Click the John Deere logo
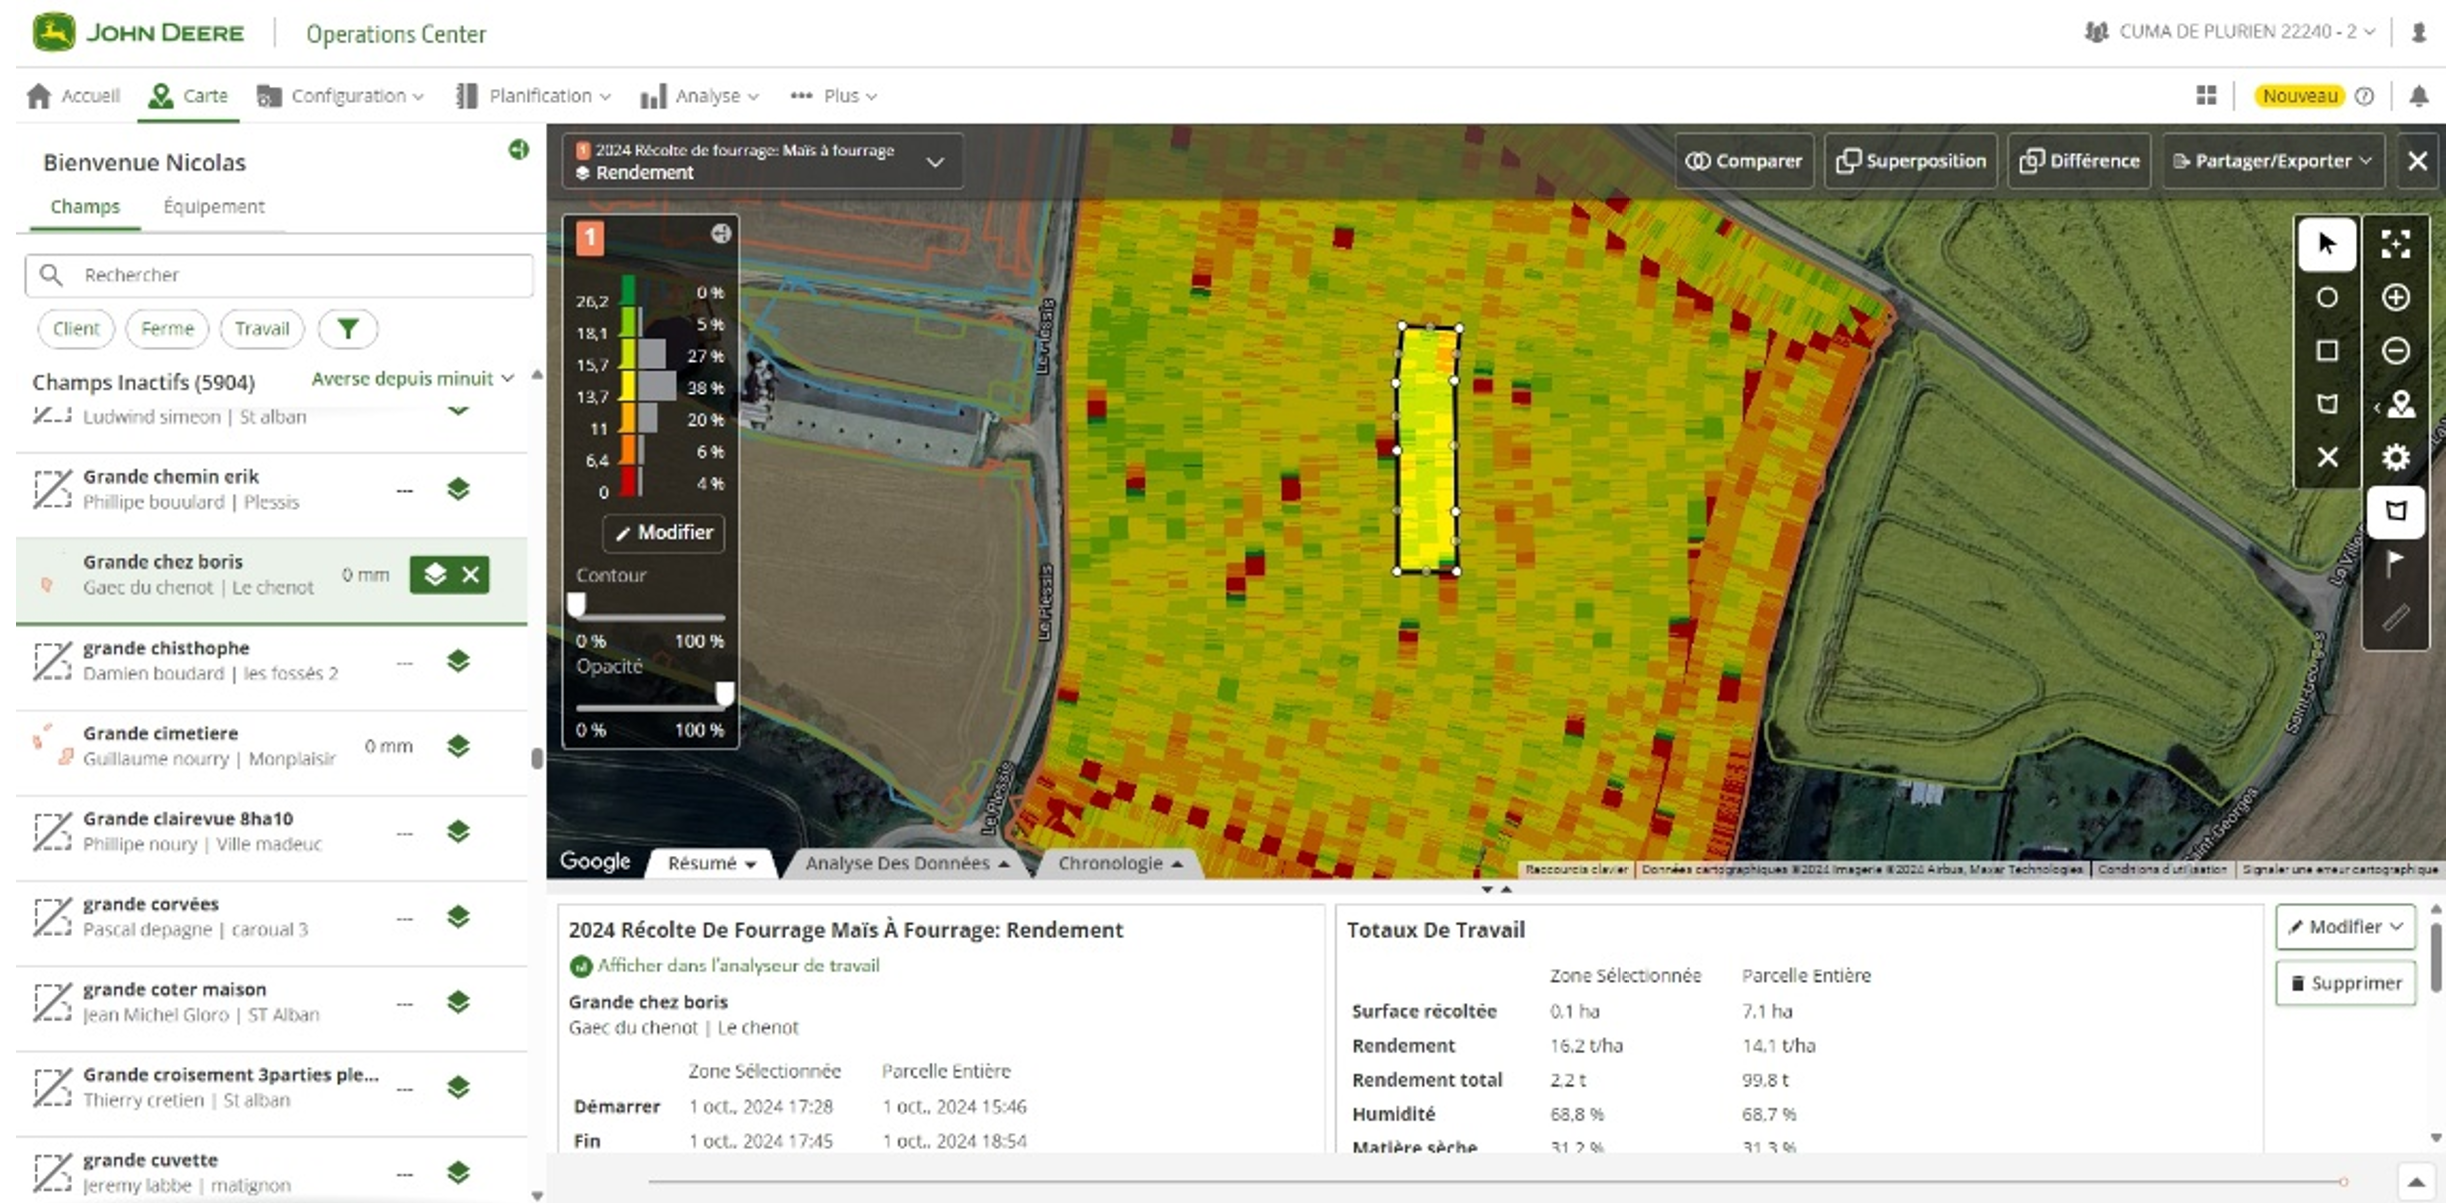The width and height of the screenshot is (2450, 1203). 139,33
